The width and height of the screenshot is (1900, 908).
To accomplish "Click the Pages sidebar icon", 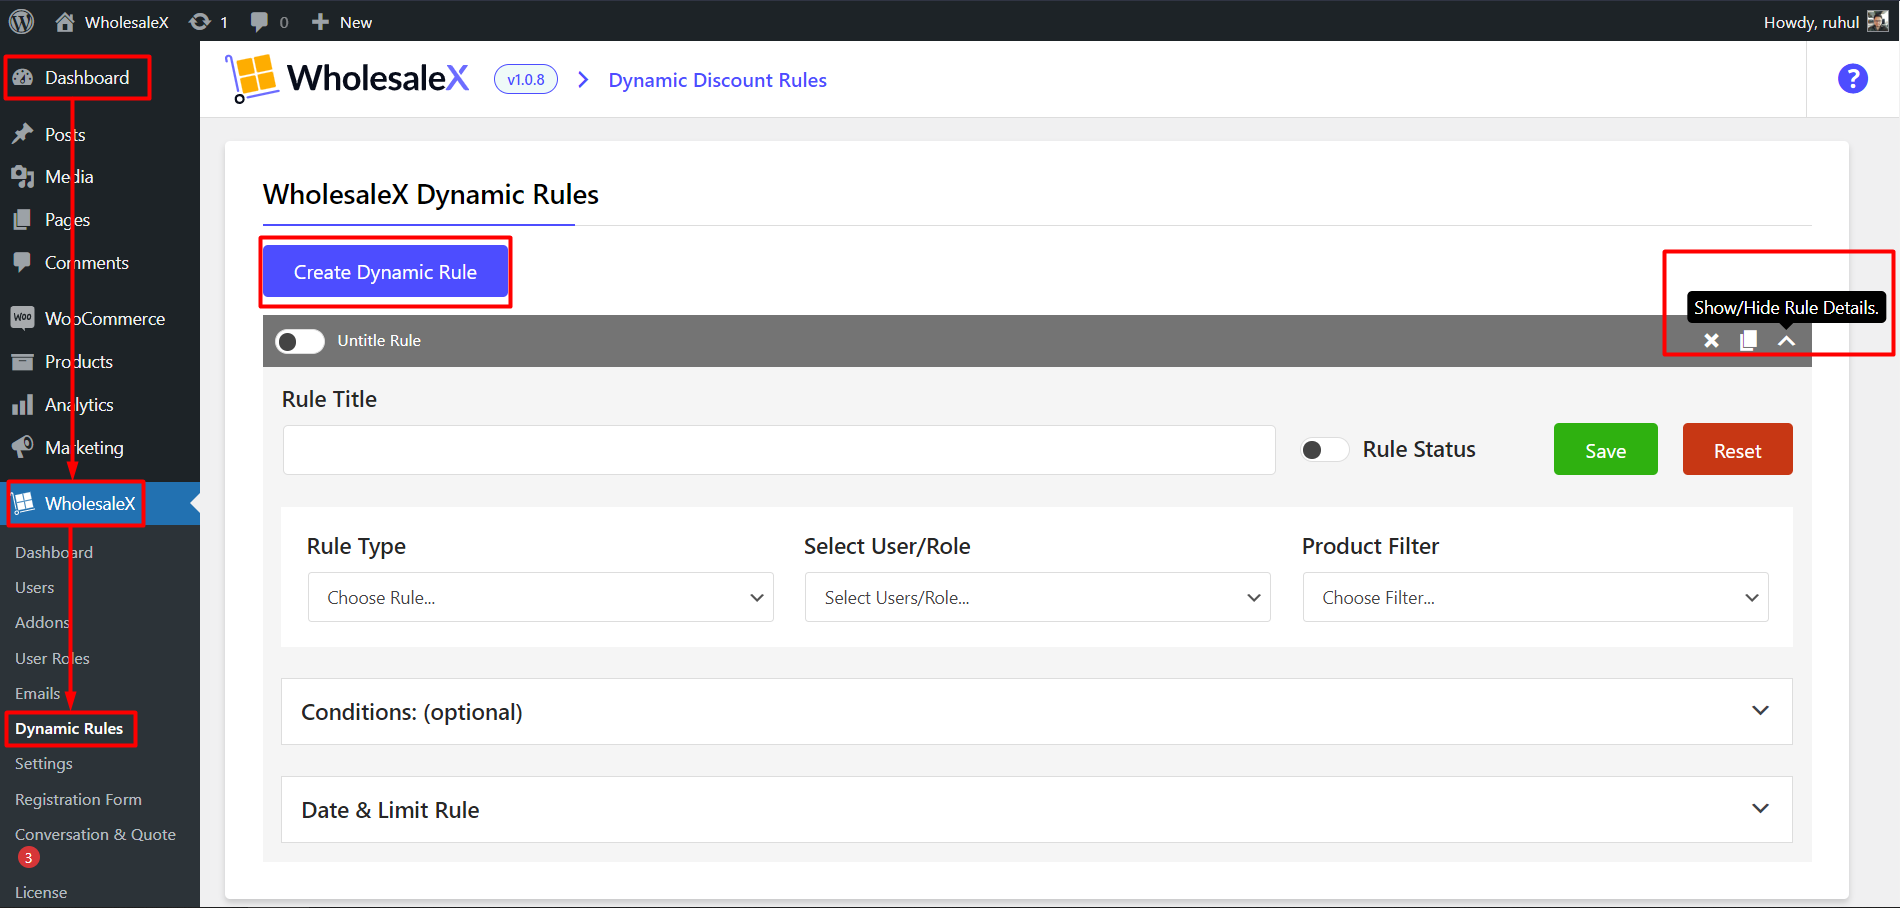I will tap(22, 220).
